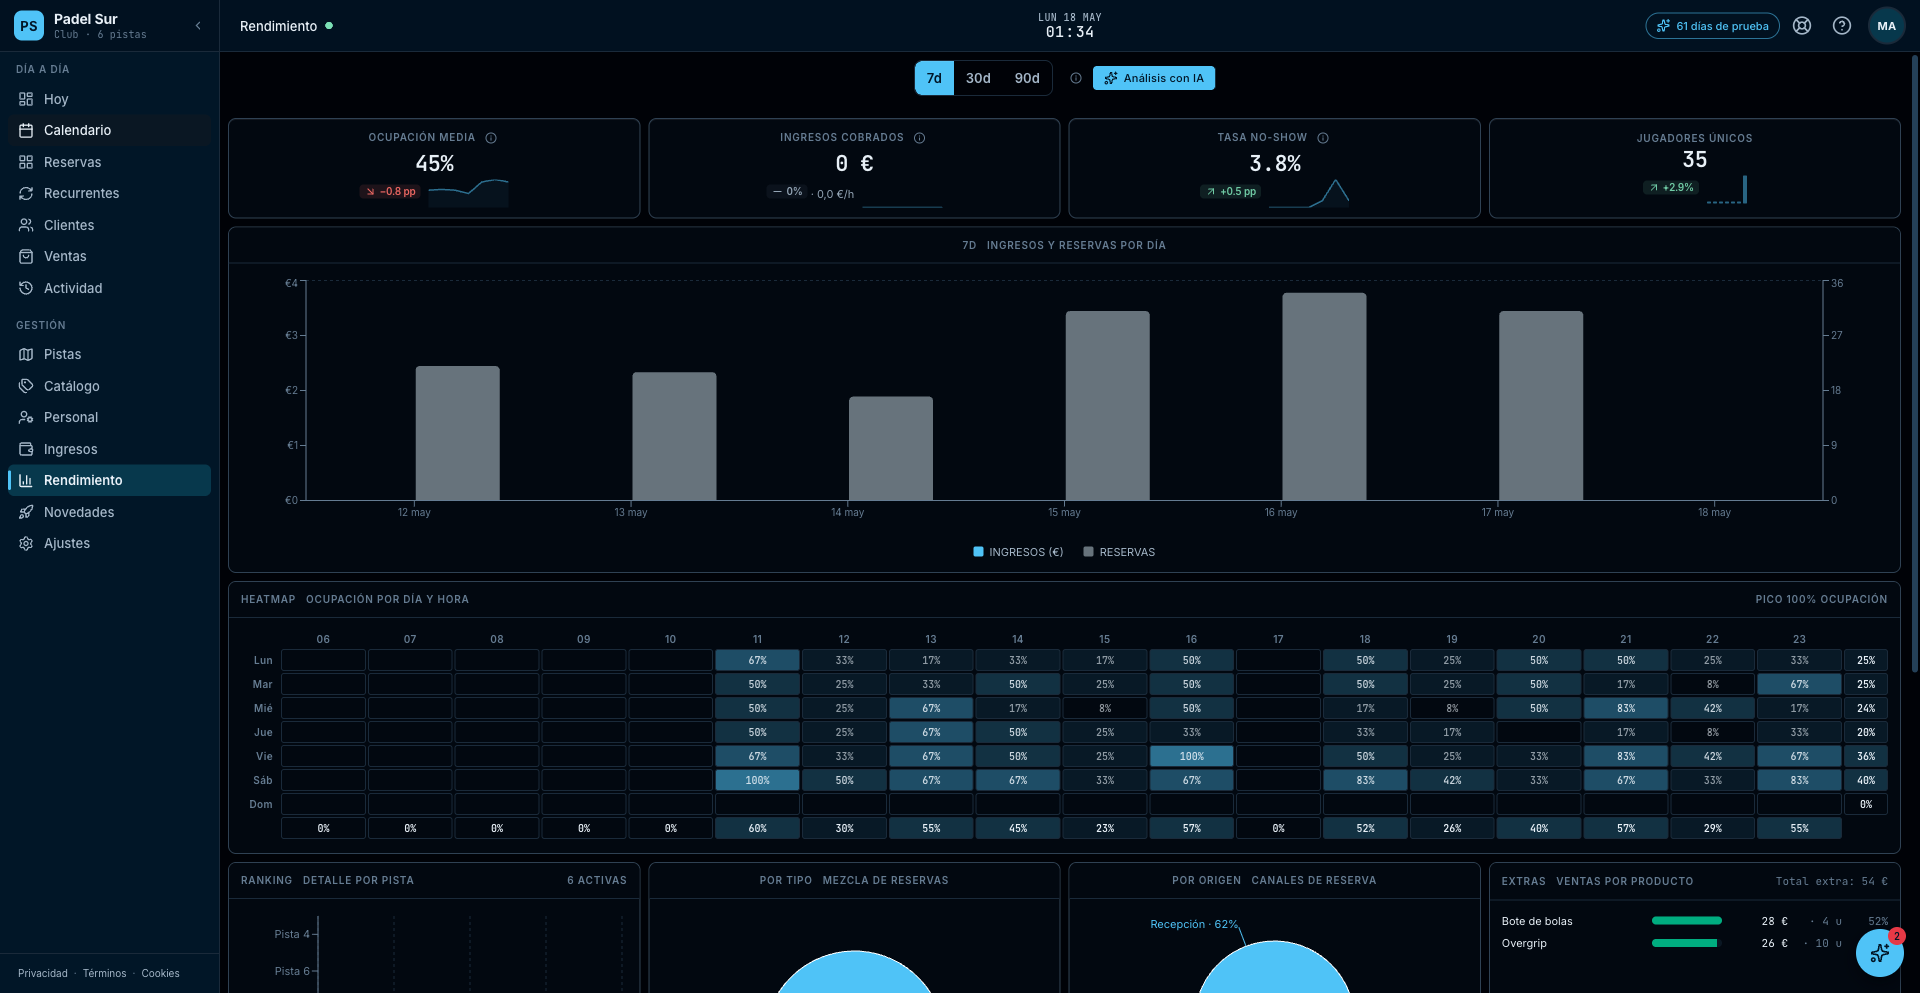The height and width of the screenshot is (993, 1920).
Task: Click the Pistas map icon
Action: (x=26, y=354)
